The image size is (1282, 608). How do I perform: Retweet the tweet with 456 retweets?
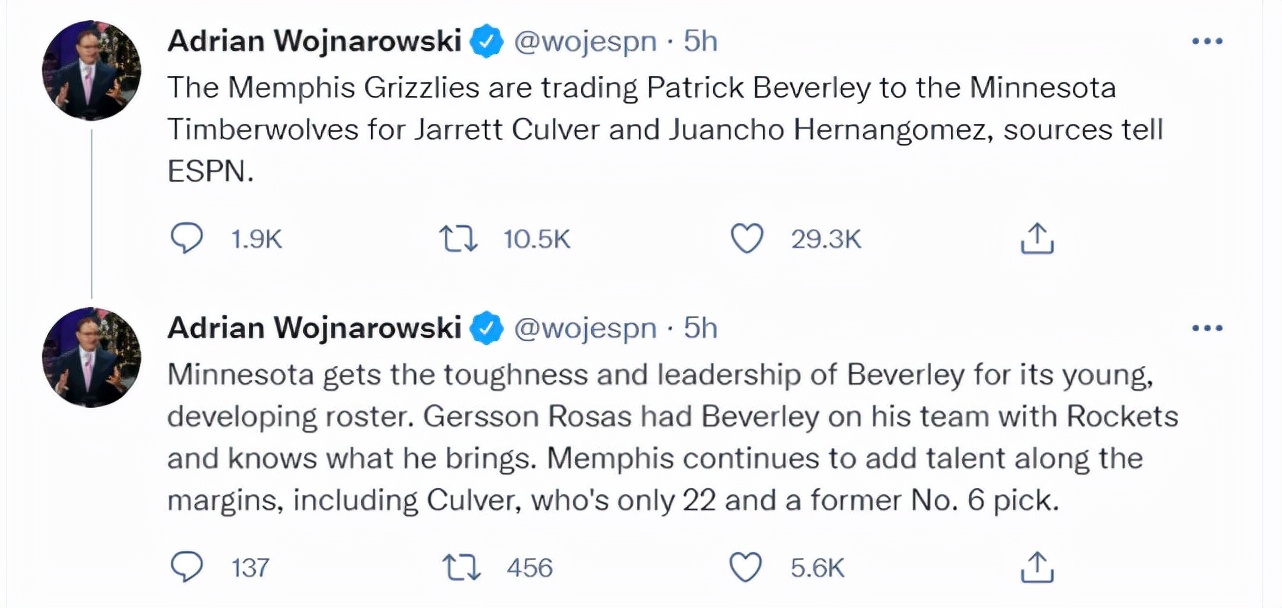point(459,567)
